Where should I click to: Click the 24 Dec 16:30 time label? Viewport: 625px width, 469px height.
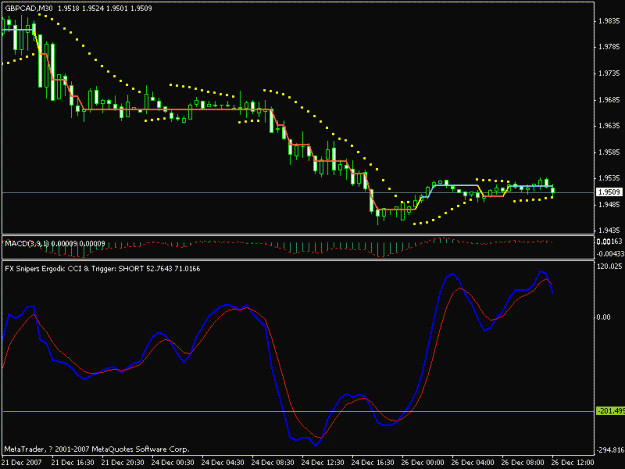coord(373,463)
